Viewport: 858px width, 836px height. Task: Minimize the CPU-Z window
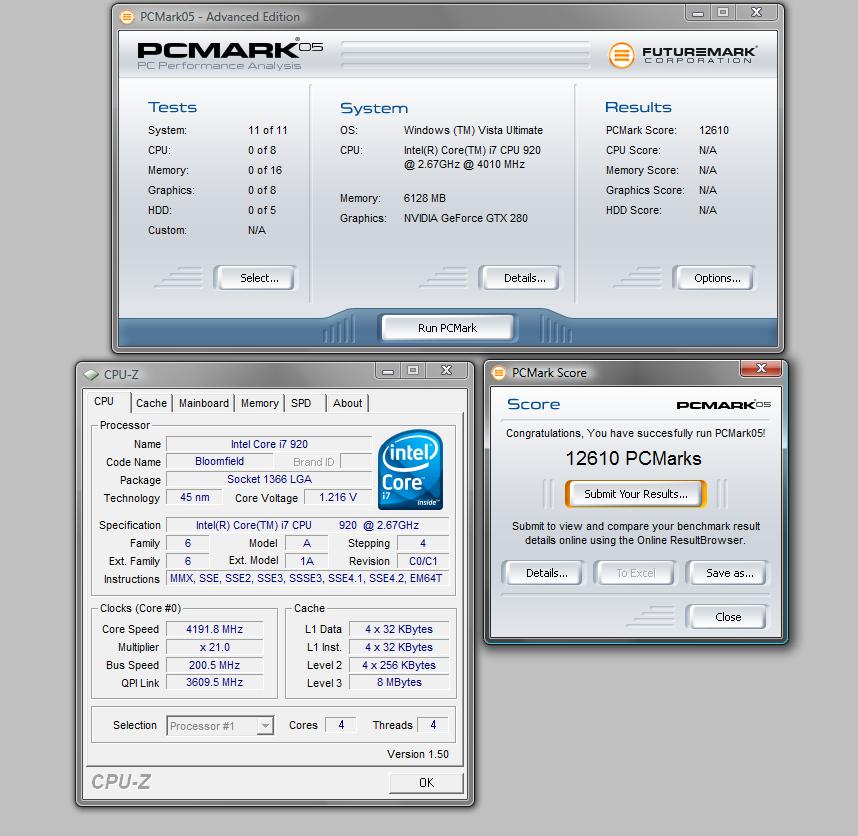pos(388,371)
